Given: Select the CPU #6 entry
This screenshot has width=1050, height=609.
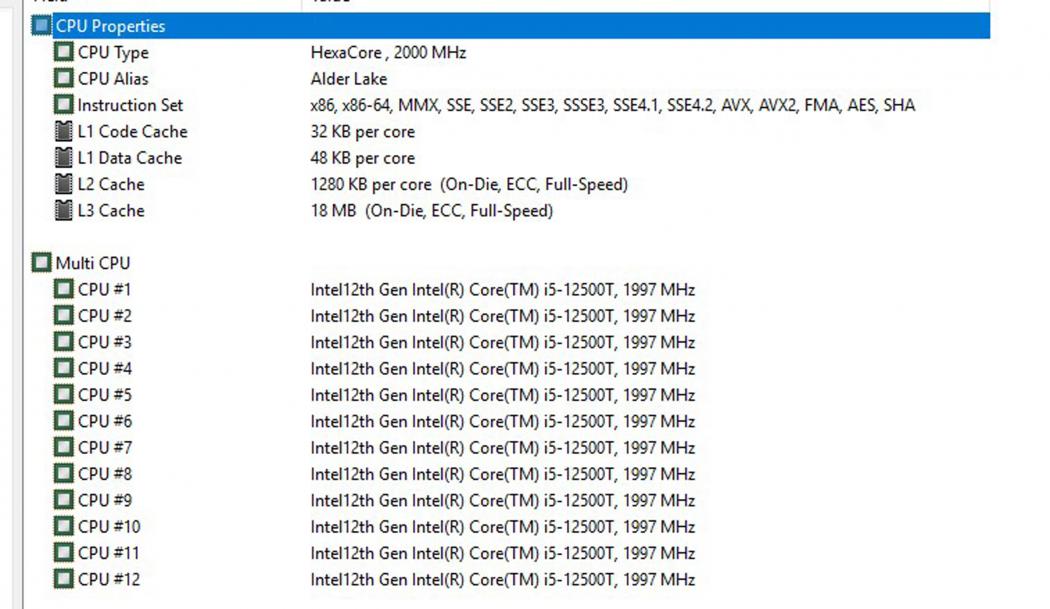Looking at the screenshot, I should tap(105, 421).
